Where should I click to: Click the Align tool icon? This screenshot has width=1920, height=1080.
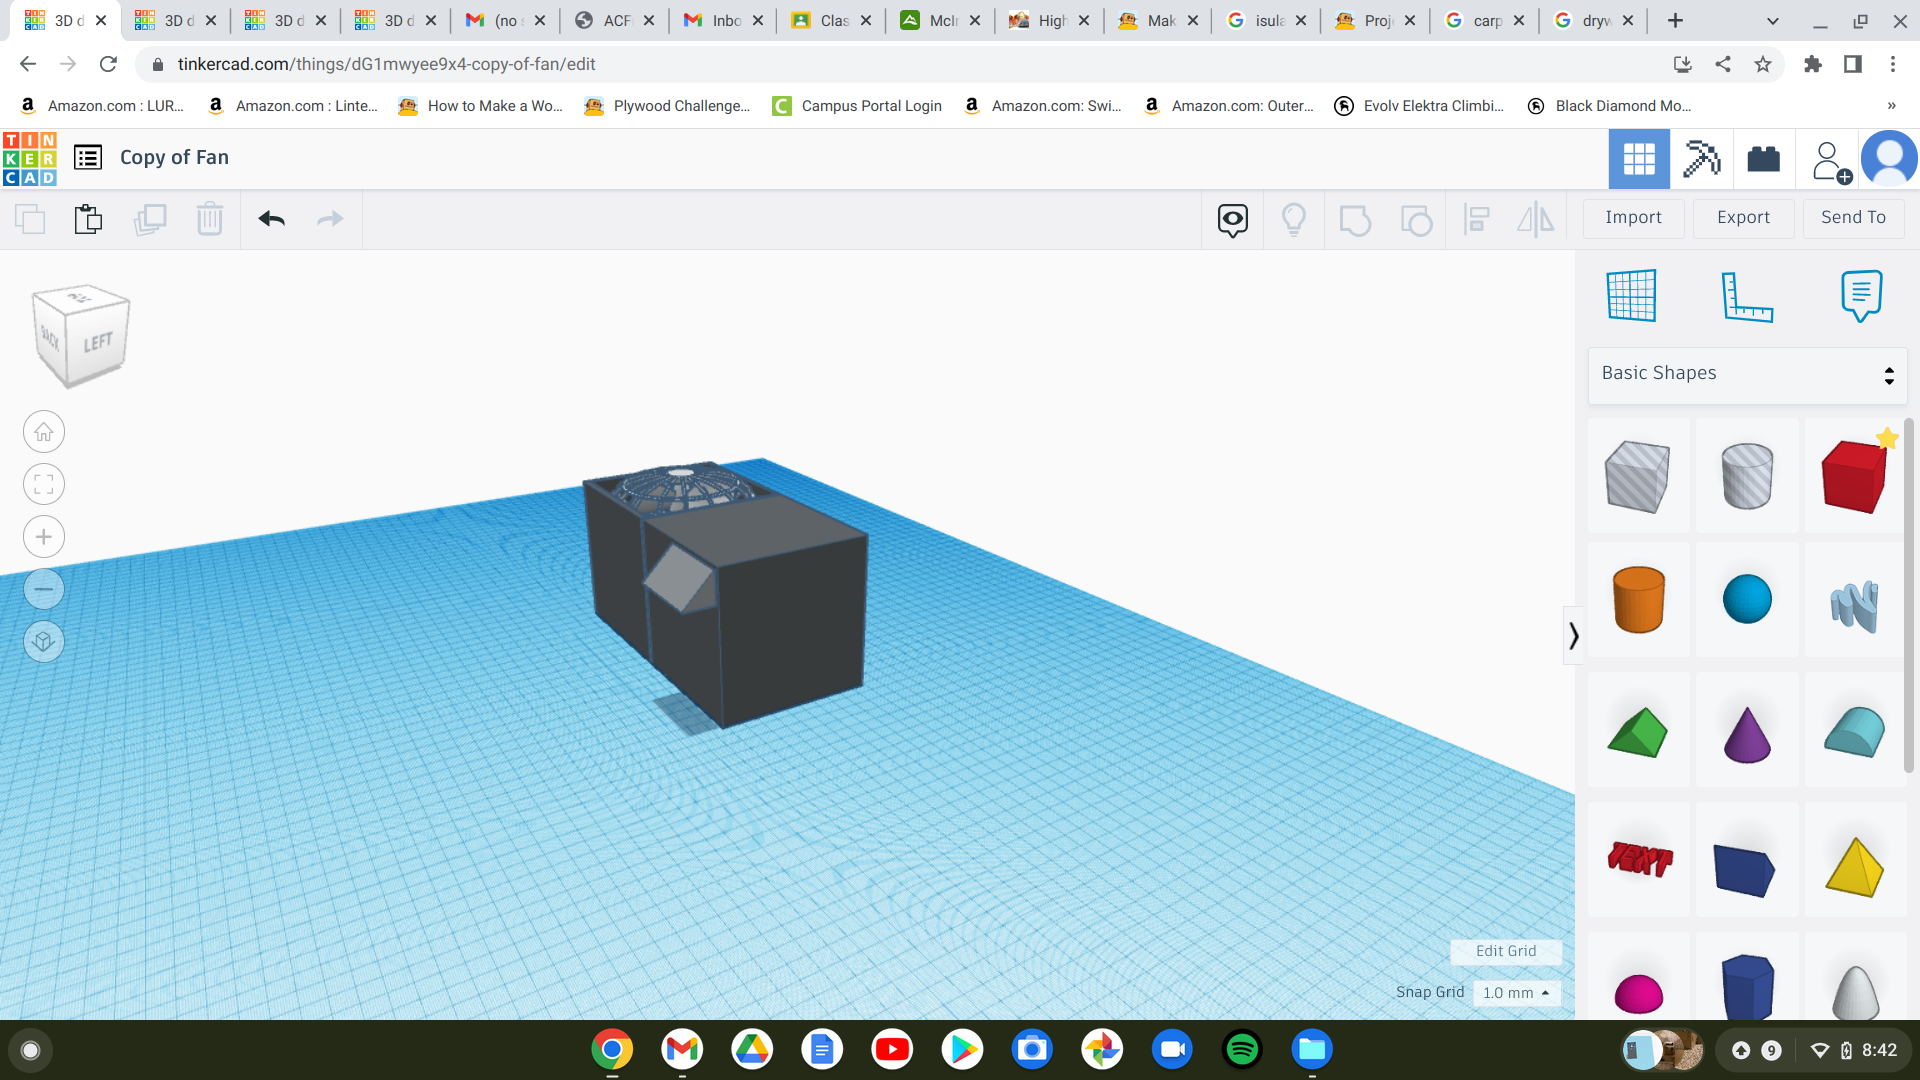(1477, 219)
